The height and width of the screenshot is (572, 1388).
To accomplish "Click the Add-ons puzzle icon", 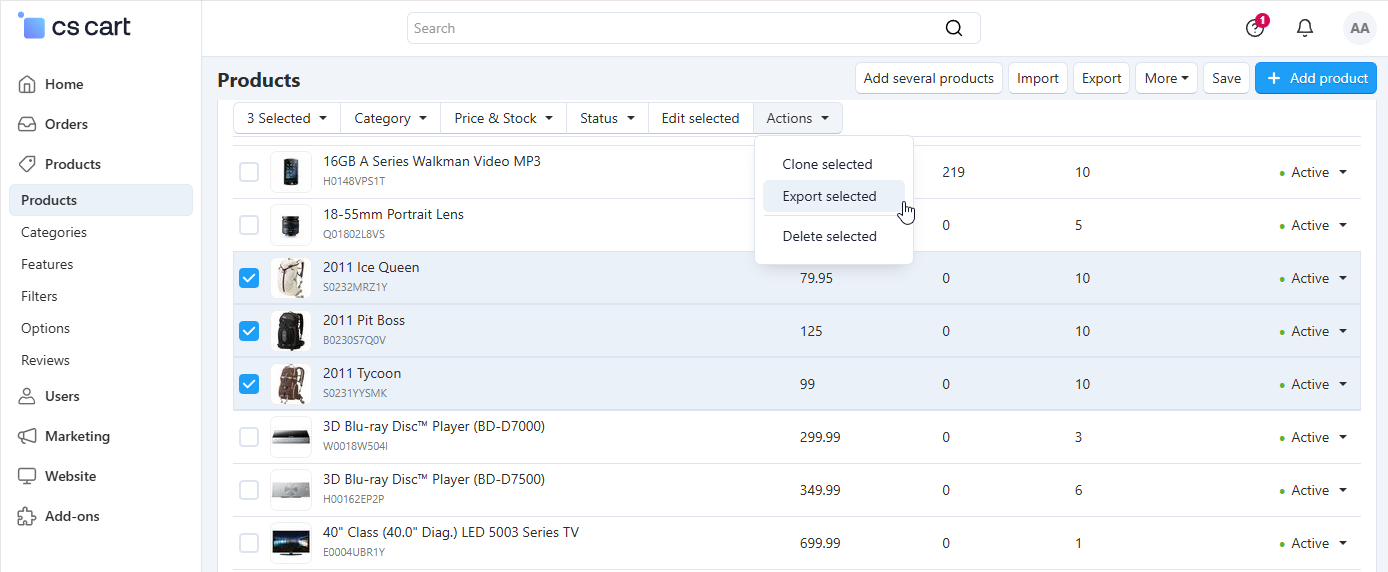I will click(x=28, y=516).
